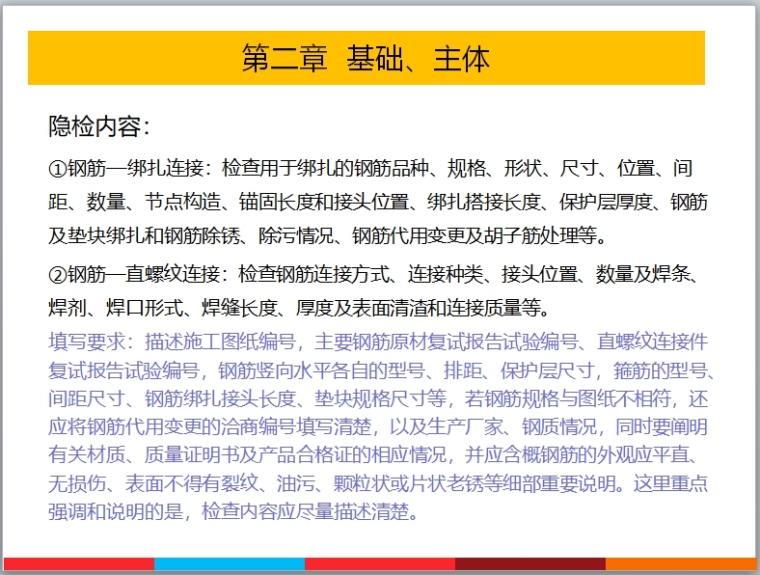Click the line starting with 及垫块绑扎和钢筋除锈
Image resolution: width=760 pixels, height=575 pixels.
point(328,237)
